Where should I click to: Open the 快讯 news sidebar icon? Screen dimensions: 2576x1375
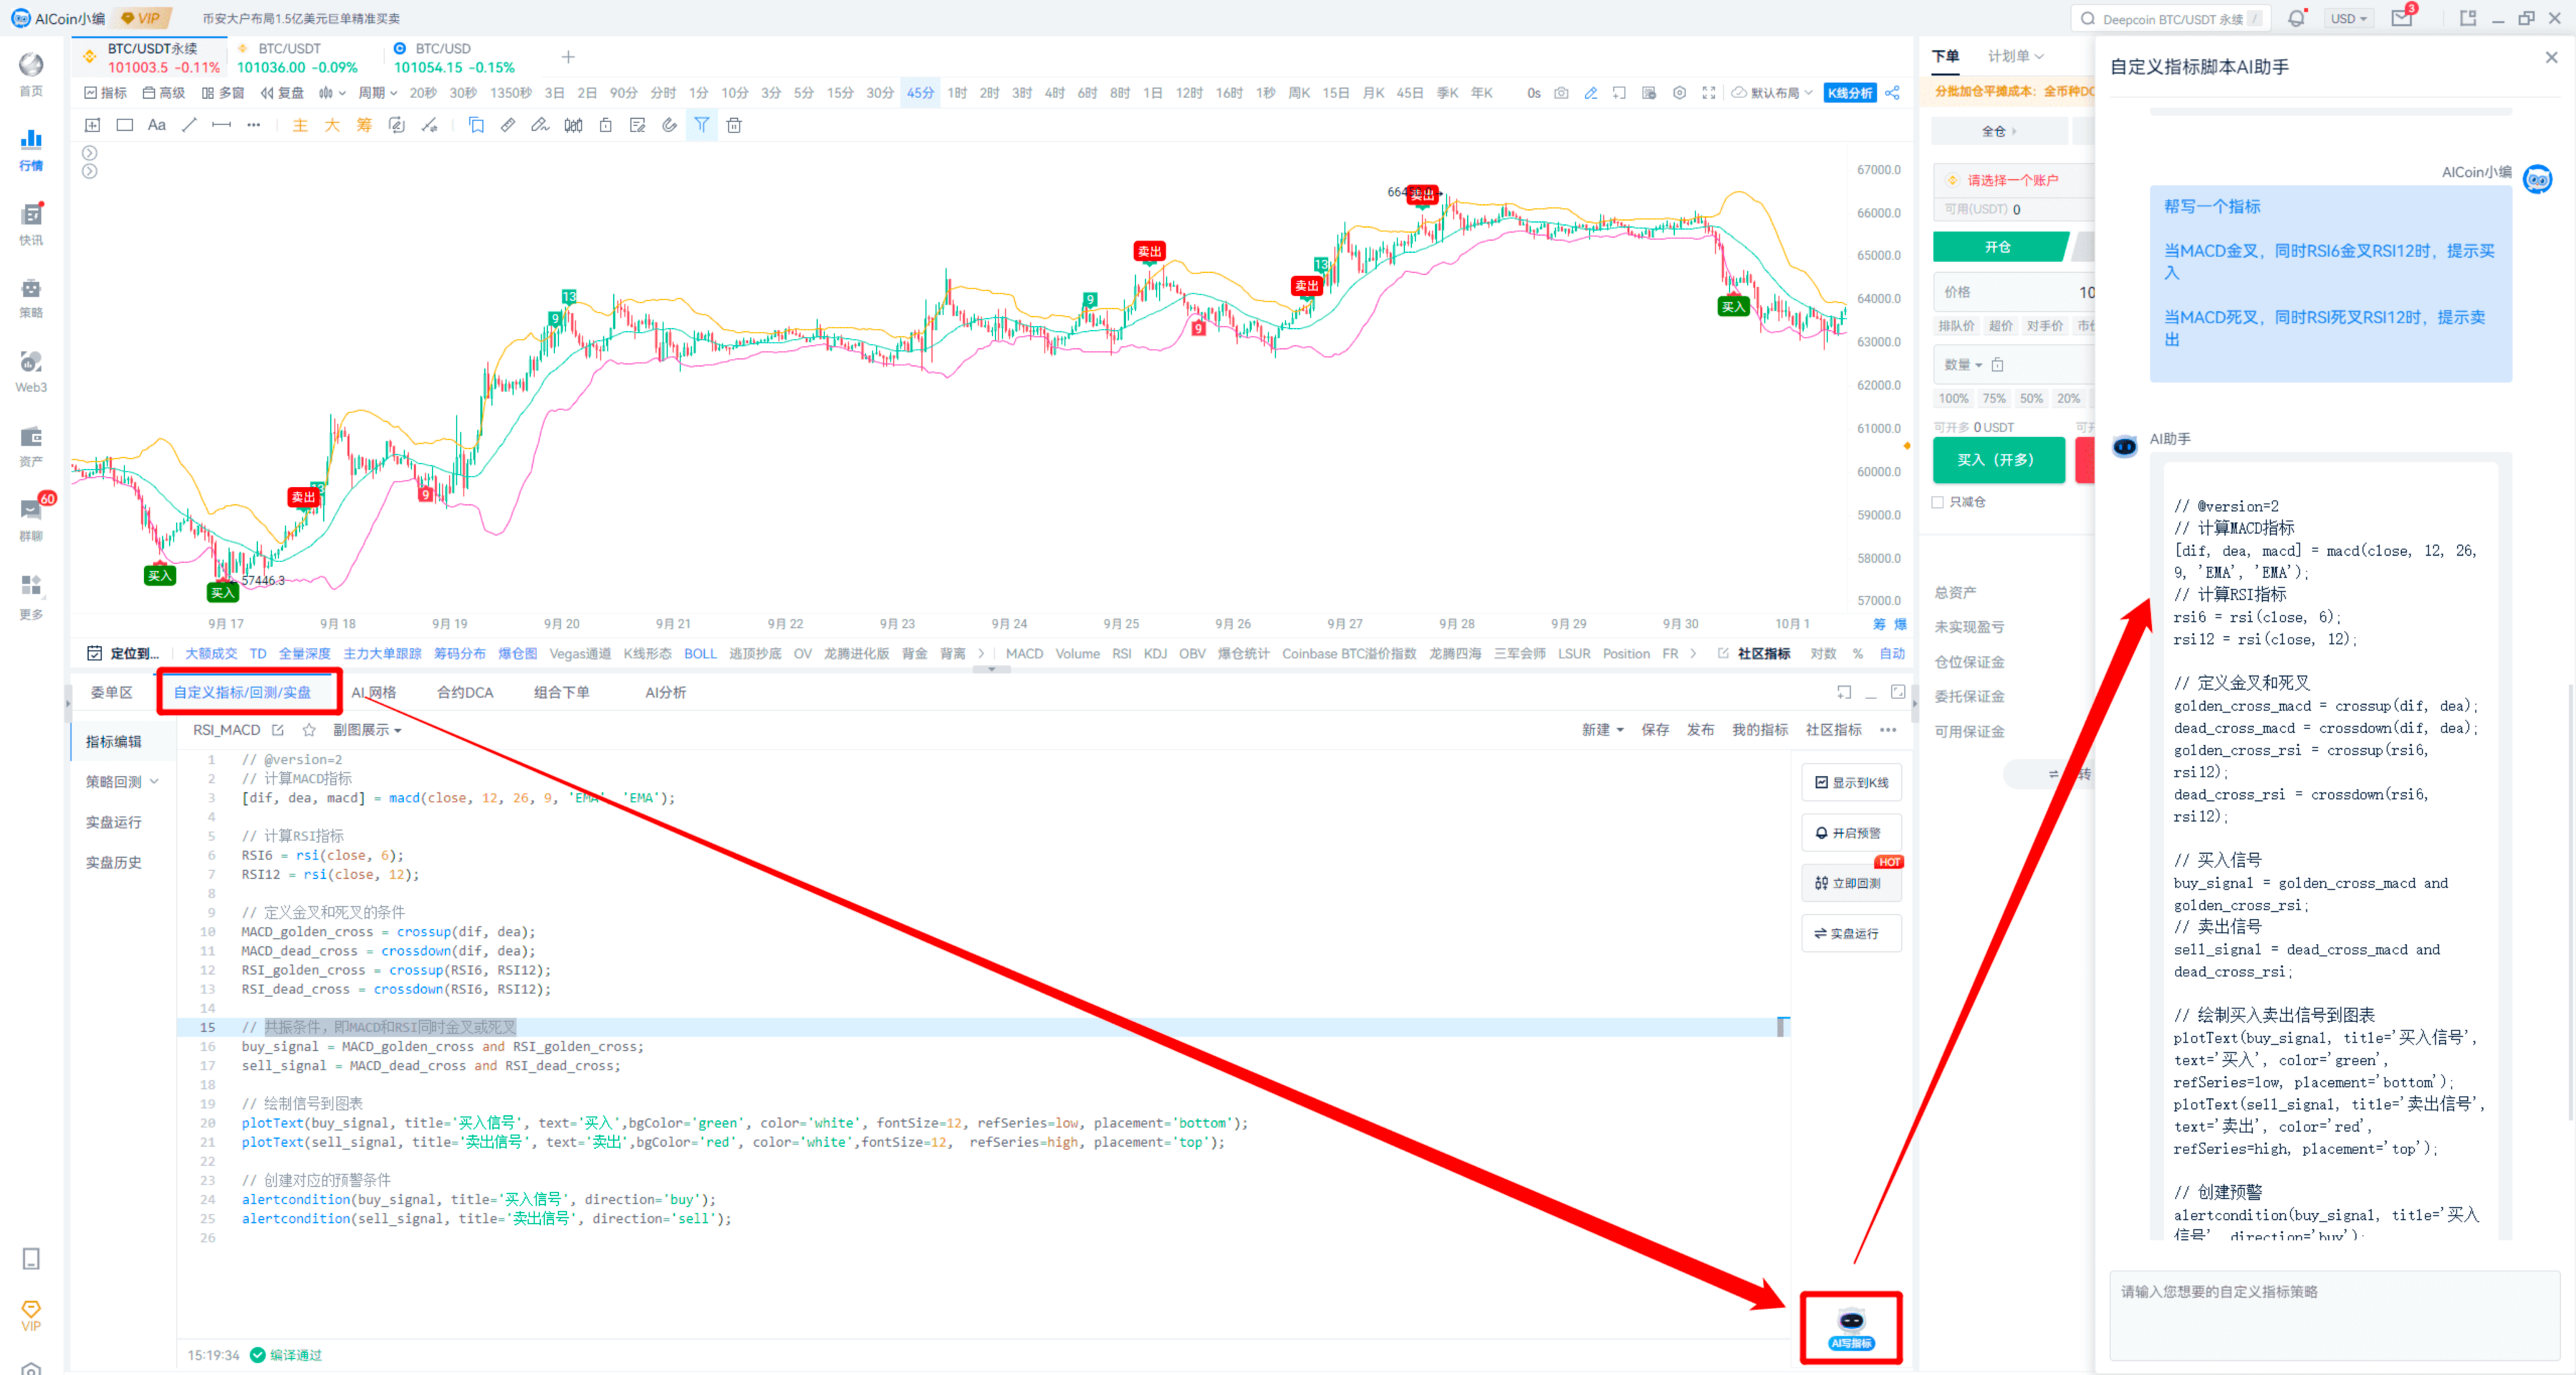point(31,224)
